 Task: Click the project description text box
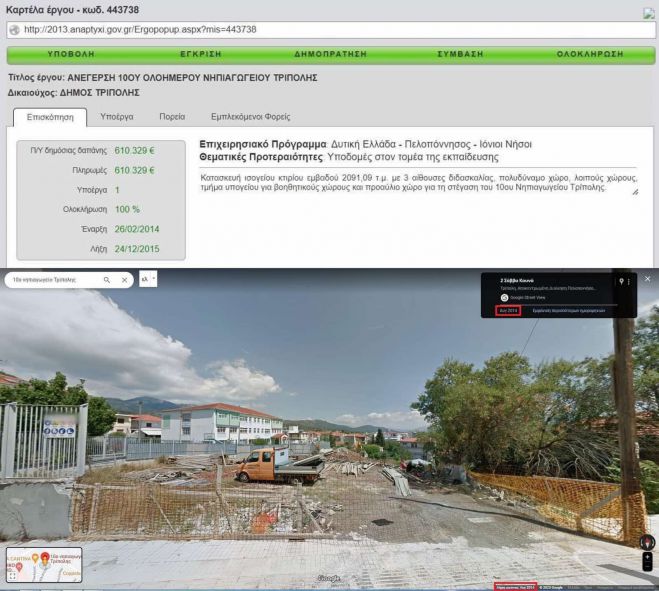coord(419,182)
